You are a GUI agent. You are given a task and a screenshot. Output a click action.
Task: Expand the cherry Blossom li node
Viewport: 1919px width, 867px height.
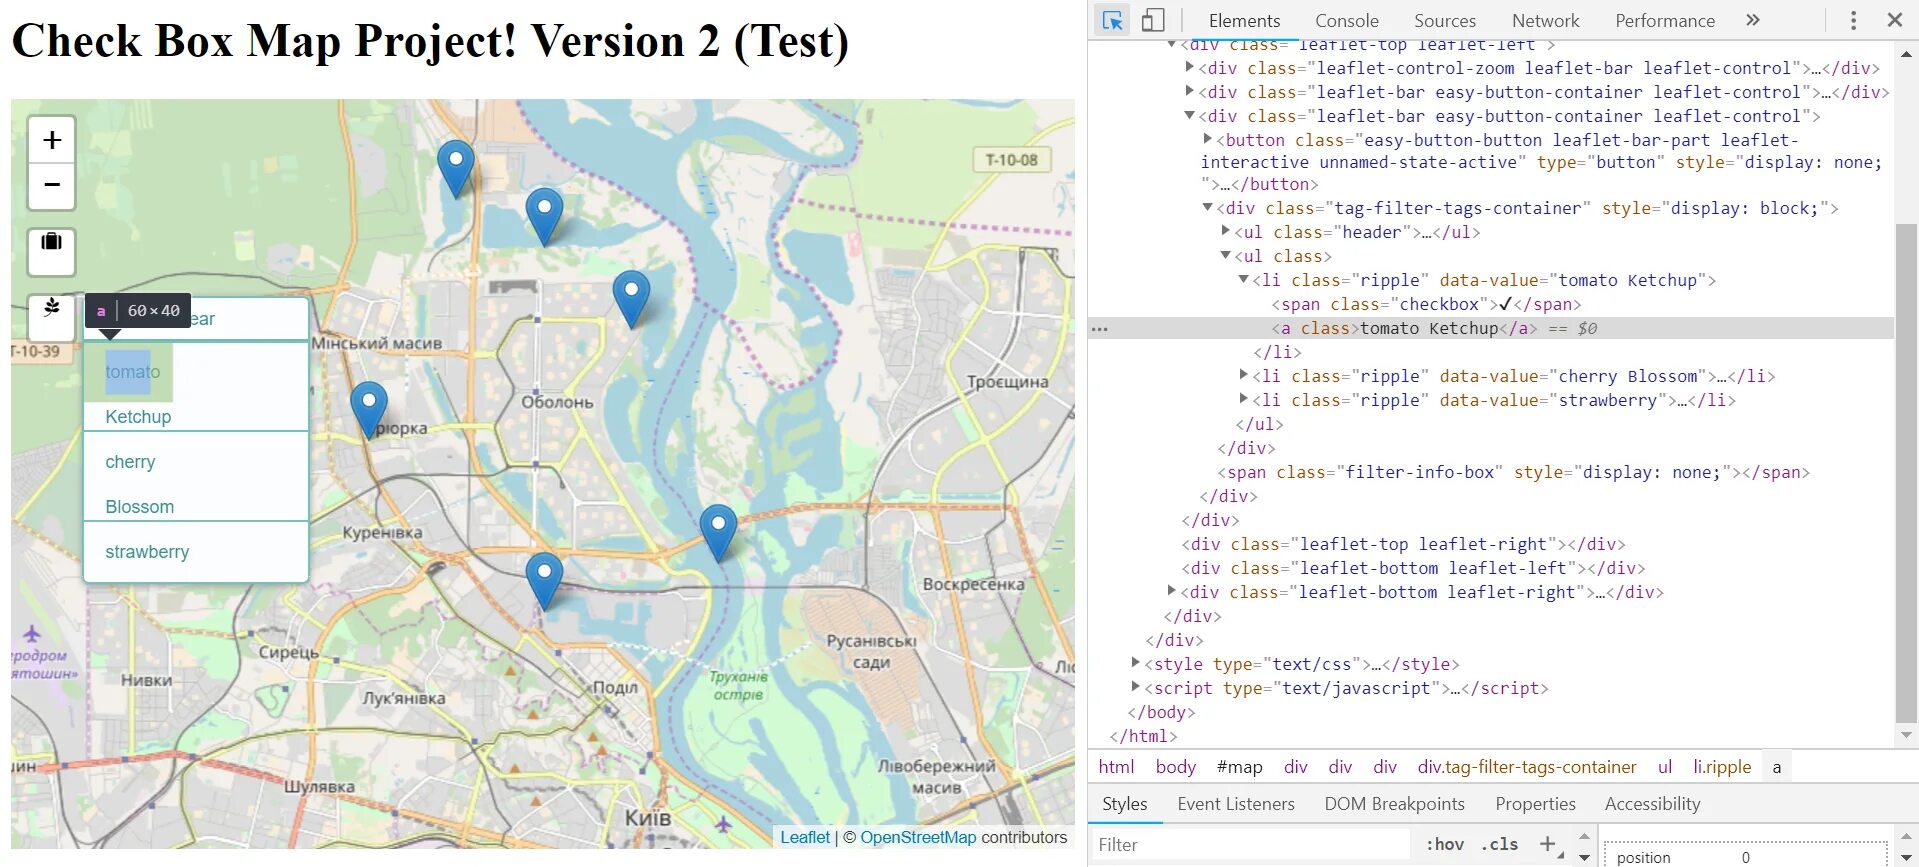coord(1243,375)
